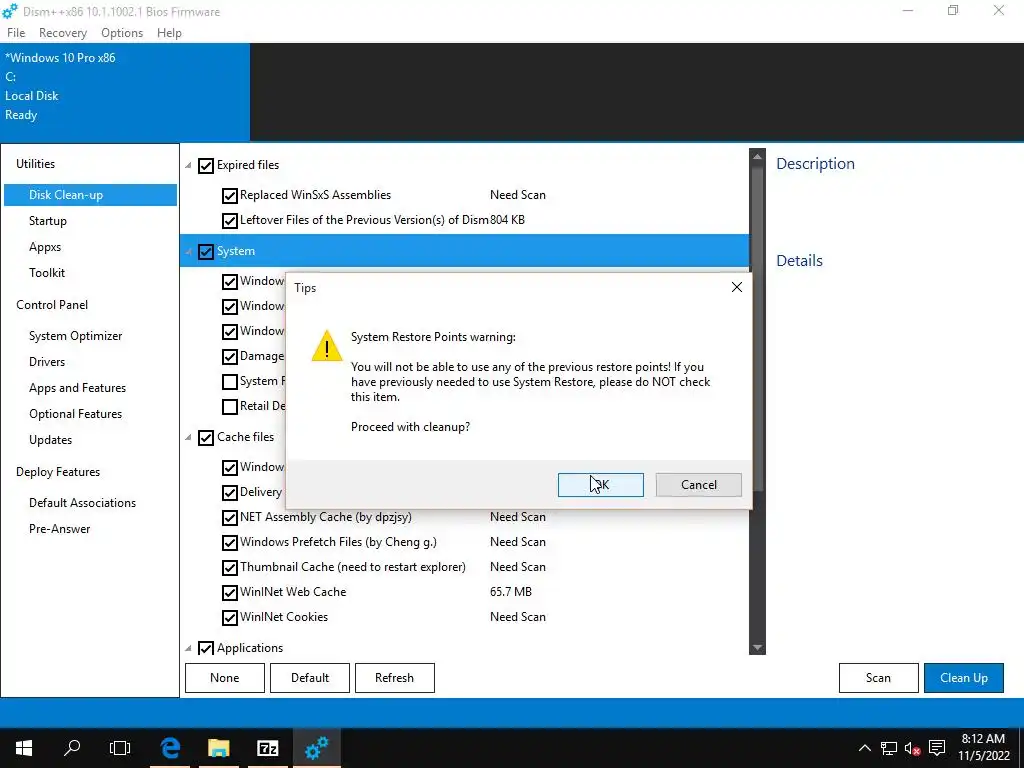Click the Dism++ gear icon in title bar
The width and height of the screenshot is (1024, 768).
point(10,11)
